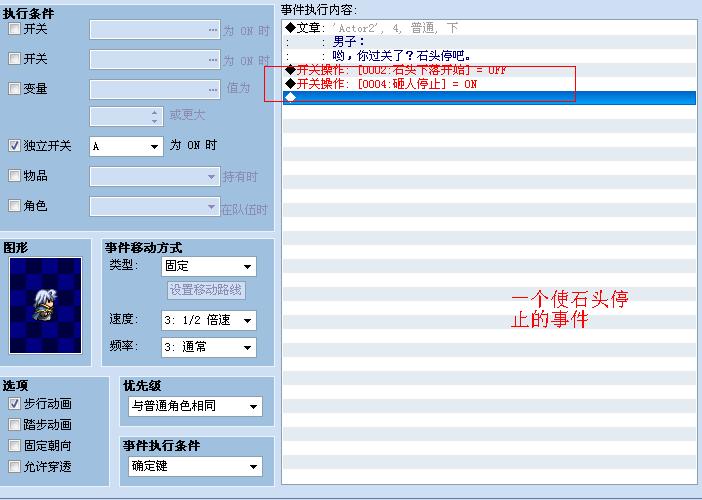Enable the 踏步动画 option

[x=14, y=424]
